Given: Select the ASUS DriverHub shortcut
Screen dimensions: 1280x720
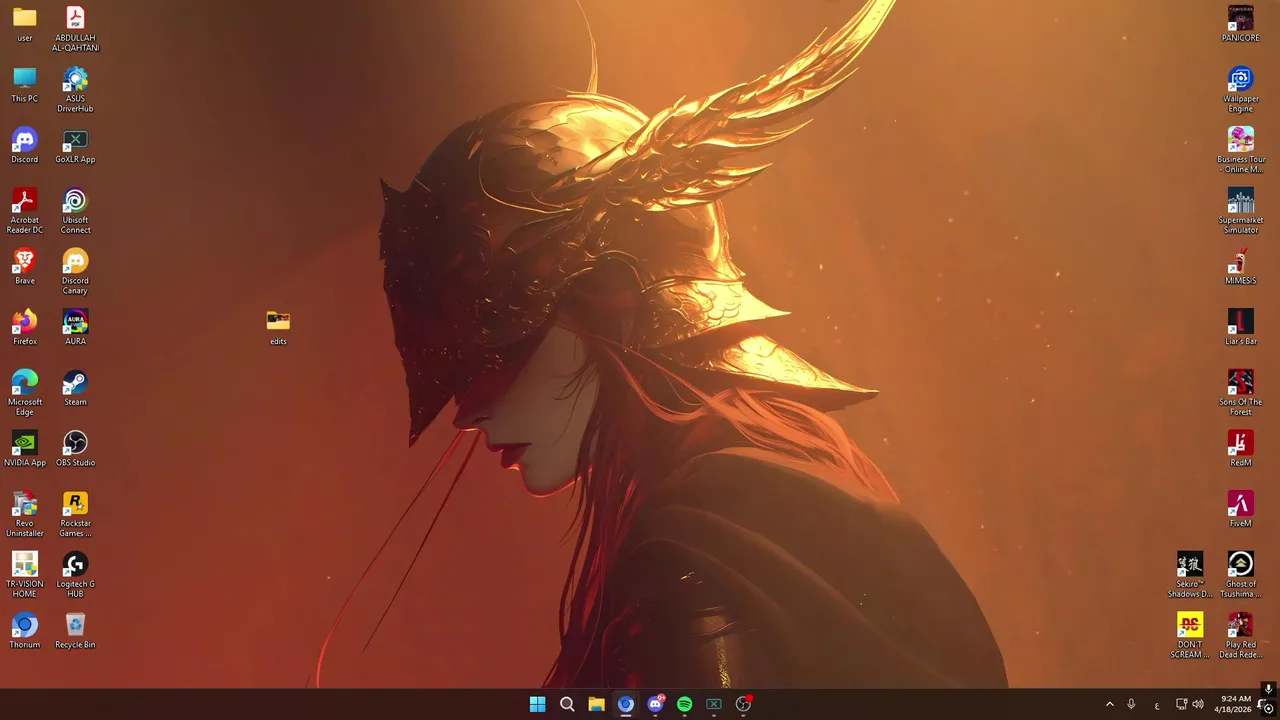Looking at the screenshot, I should (x=75, y=89).
